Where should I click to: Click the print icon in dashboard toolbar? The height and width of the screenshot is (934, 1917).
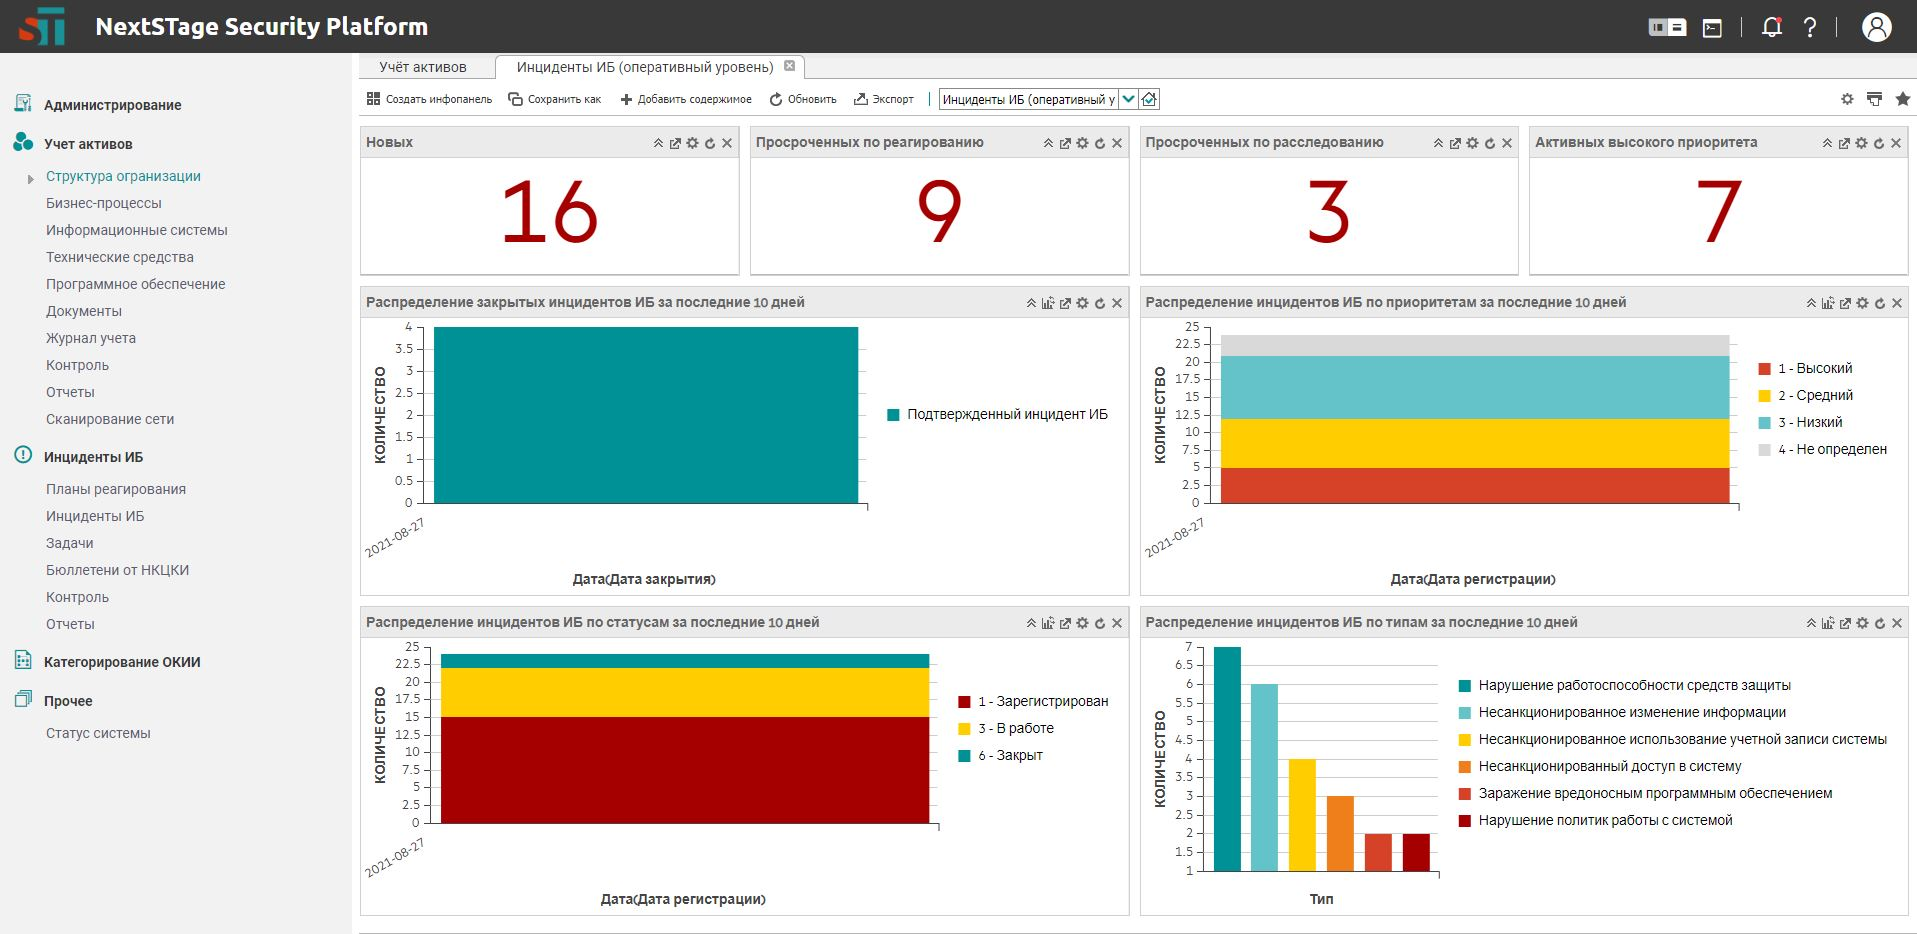1874,99
